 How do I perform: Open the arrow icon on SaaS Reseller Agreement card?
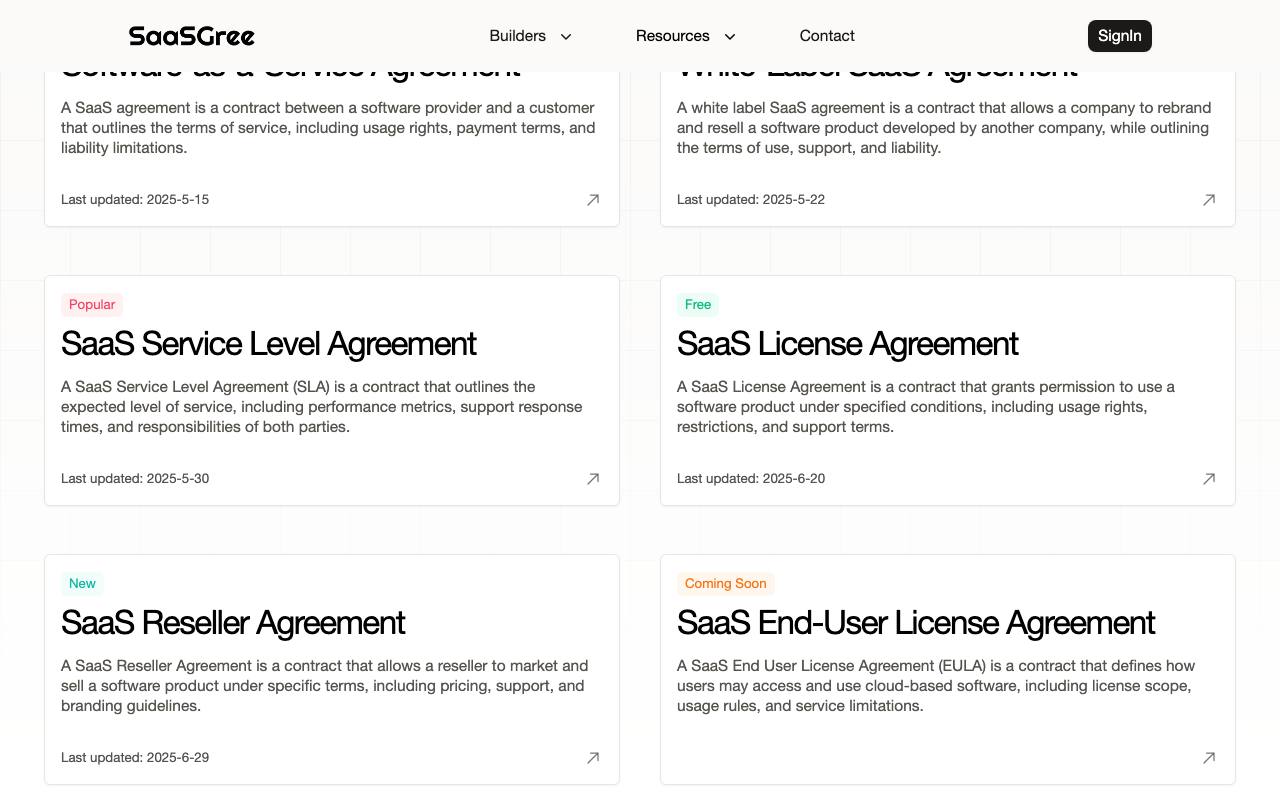coord(593,758)
